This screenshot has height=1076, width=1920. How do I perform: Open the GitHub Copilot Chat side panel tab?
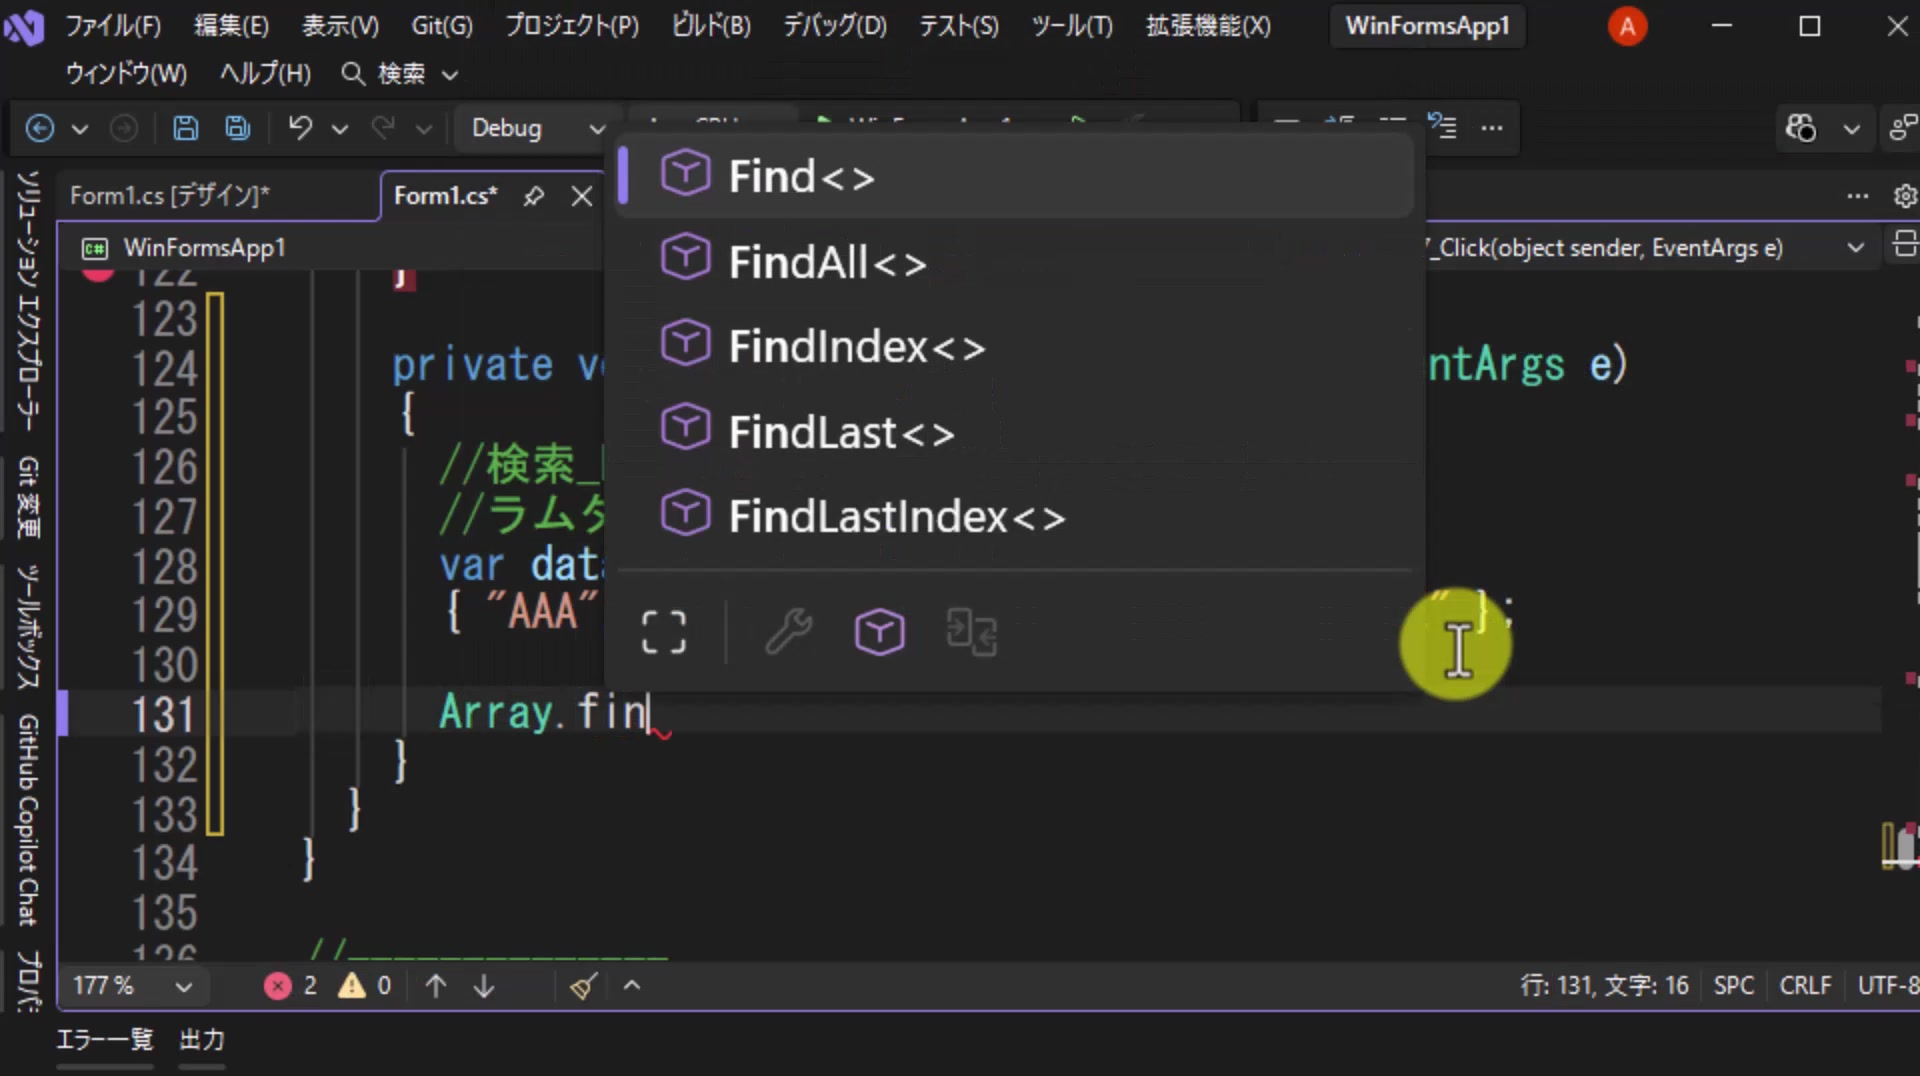[28, 820]
